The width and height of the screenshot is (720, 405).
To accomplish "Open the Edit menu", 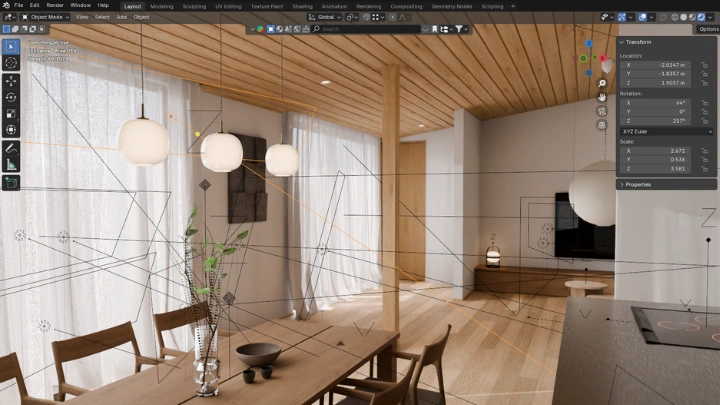I will [34, 6].
